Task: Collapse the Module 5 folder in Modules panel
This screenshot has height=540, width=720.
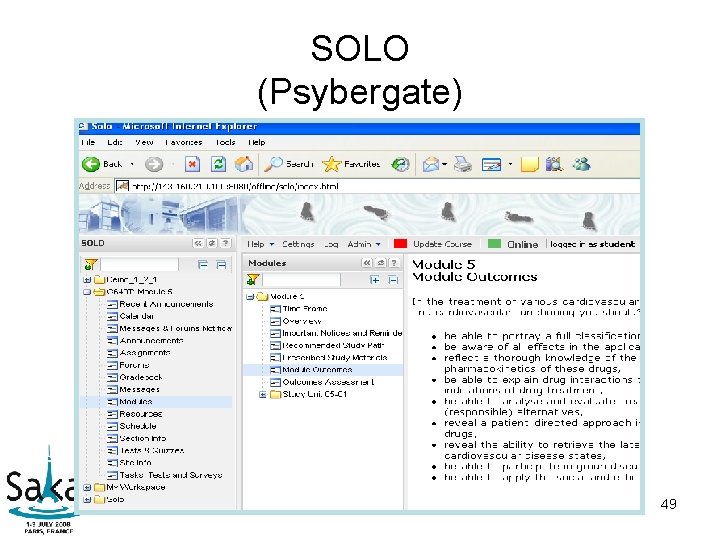Action: [x=250, y=297]
